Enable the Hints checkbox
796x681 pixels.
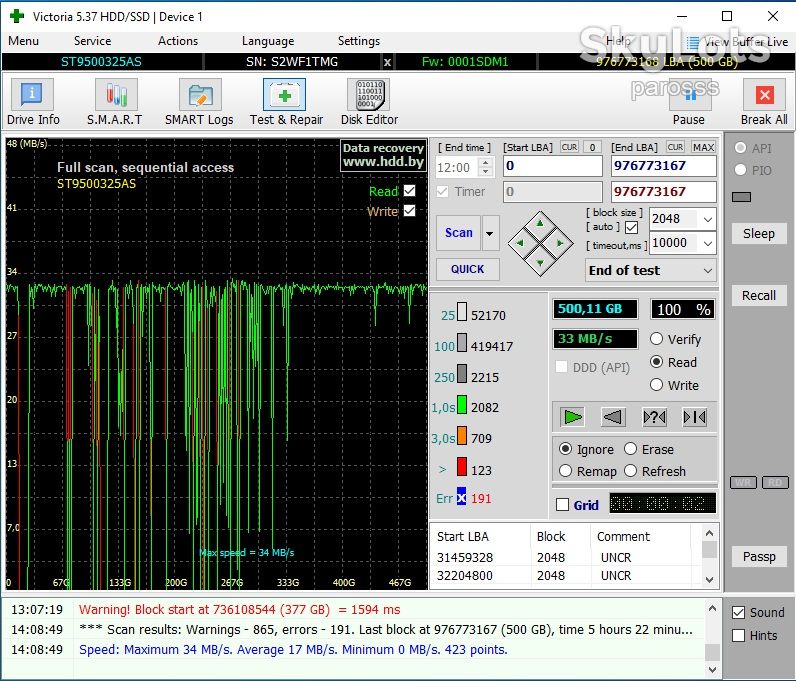(739, 635)
